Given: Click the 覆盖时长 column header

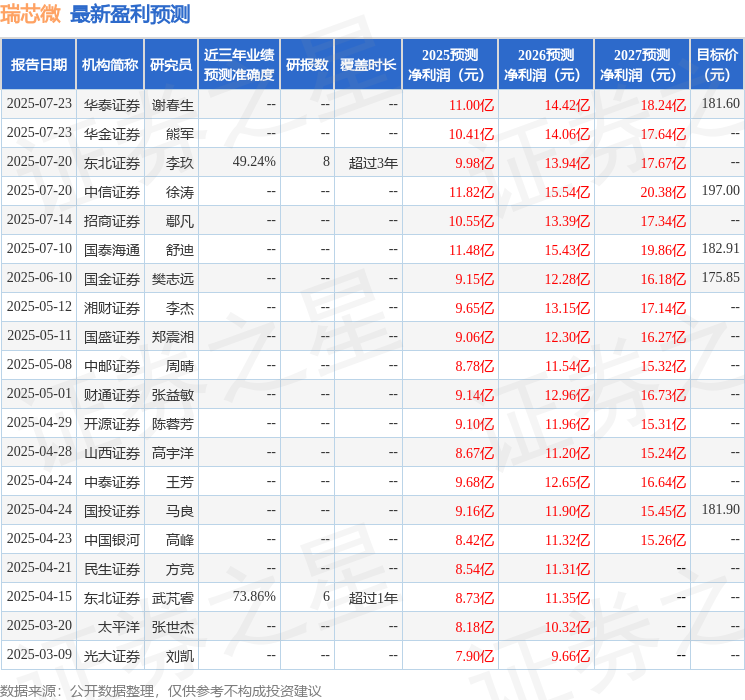Looking at the screenshot, I should (368, 65).
